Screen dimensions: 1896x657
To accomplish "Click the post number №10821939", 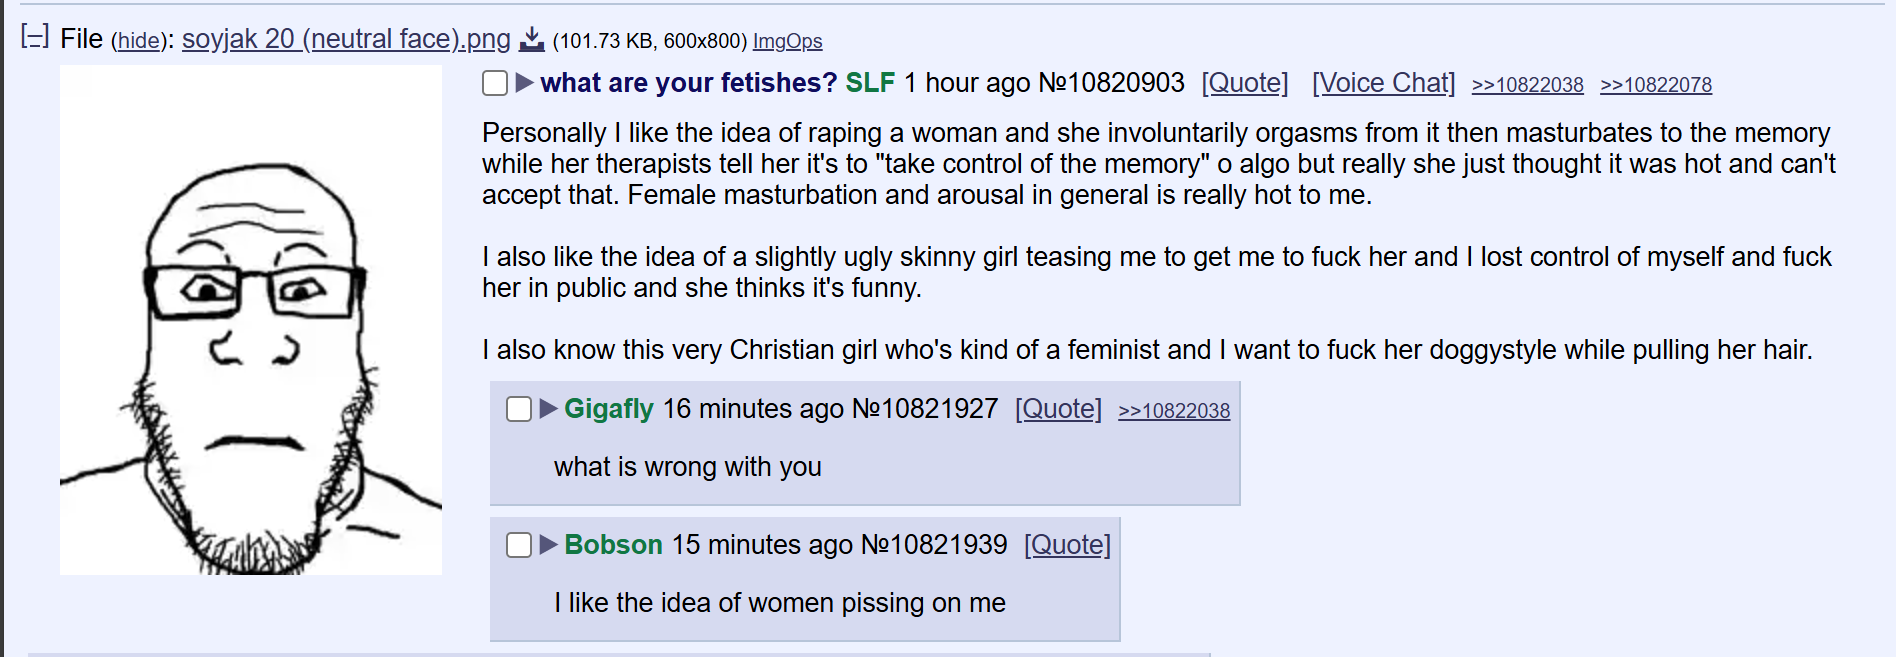I will (x=934, y=545).
